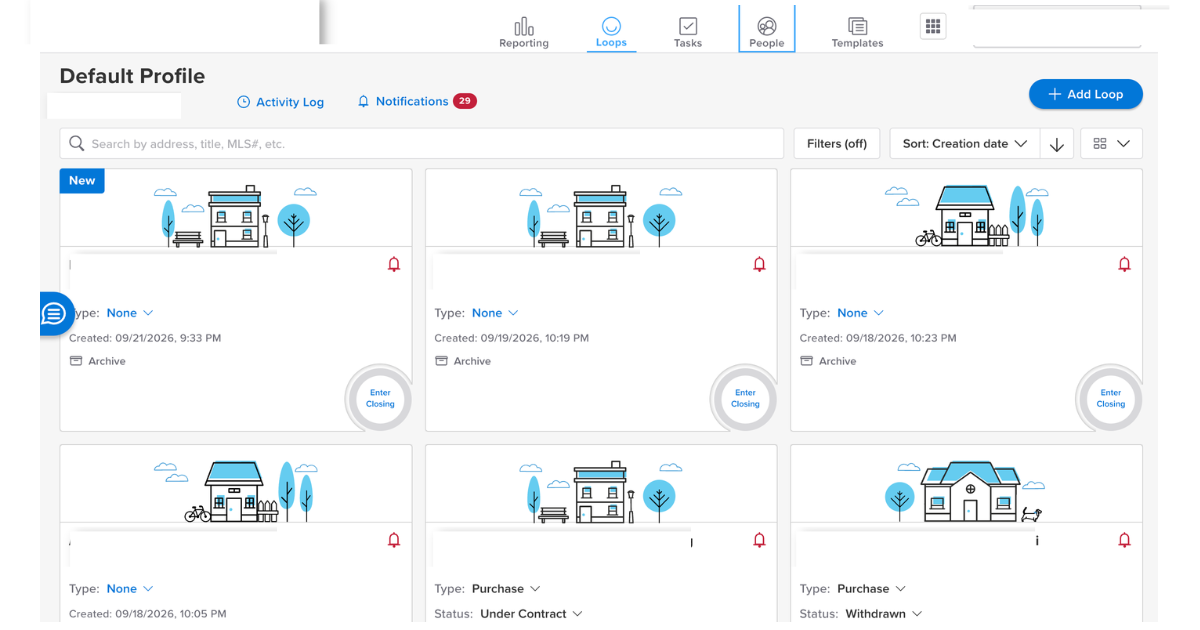Click the bell on the Withdrawn loop

click(x=1124, y=540)
